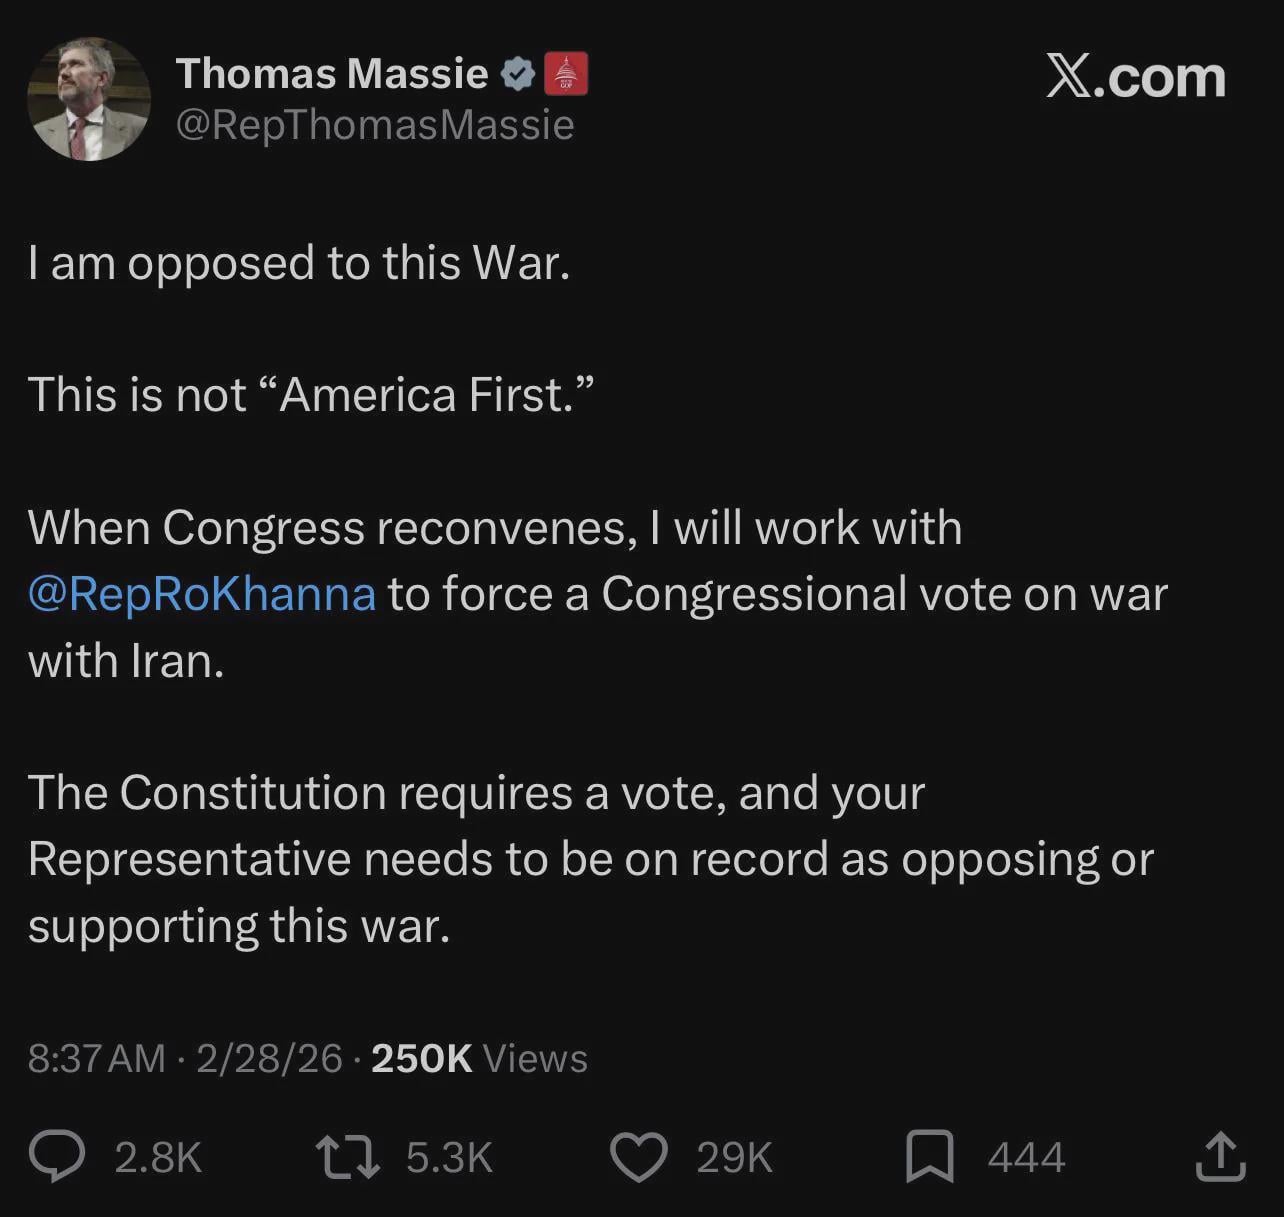Click the red GOP affiliation badge

tap(566, 73)
